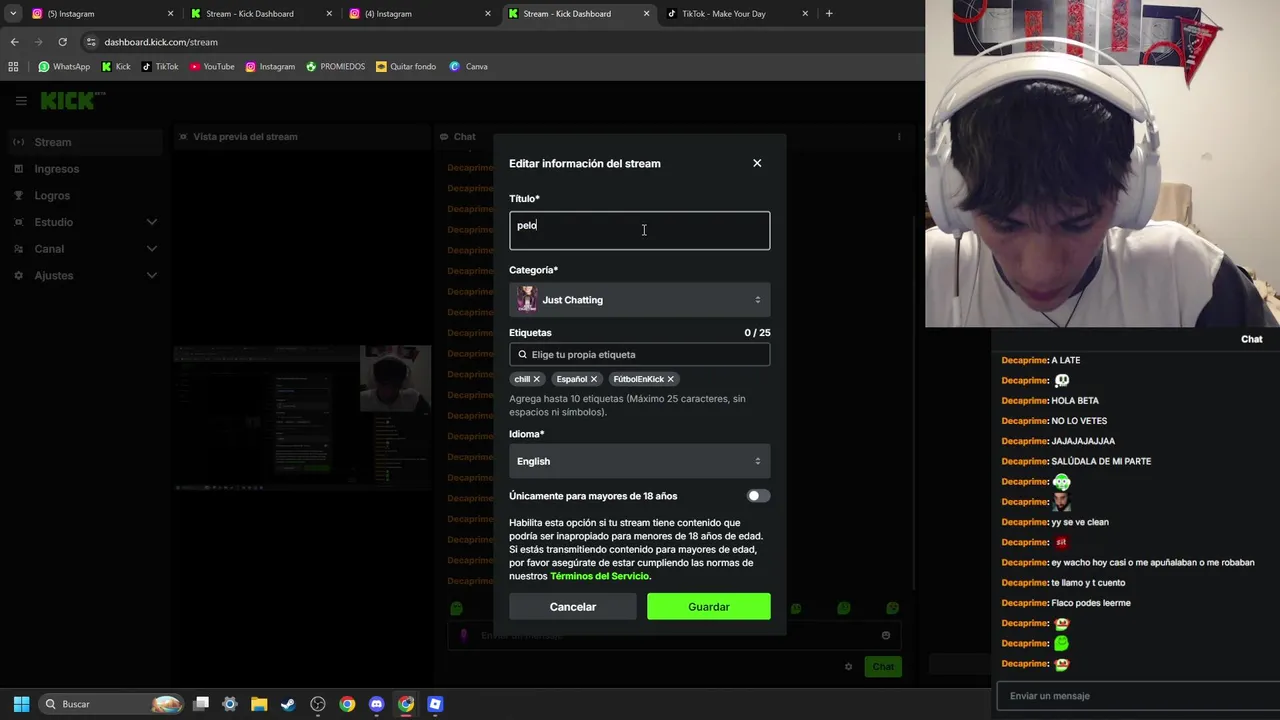Image resolution: width=1280 pixels, height=720 pixels.
Task: Open Google Chrome from the taskbar
Action: click(x=347, y=704)
